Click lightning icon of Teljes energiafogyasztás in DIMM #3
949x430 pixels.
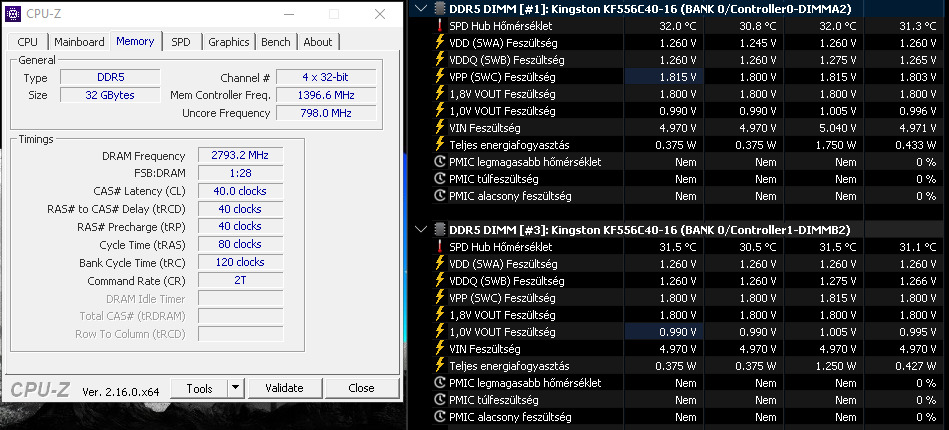[440, 365]
